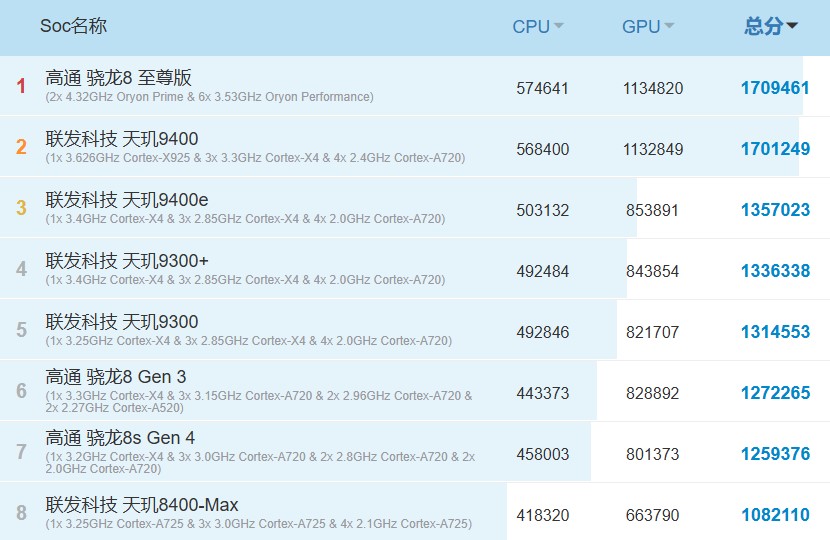Sort table by CPU score

pyautogui.click(x=537, y=26)
